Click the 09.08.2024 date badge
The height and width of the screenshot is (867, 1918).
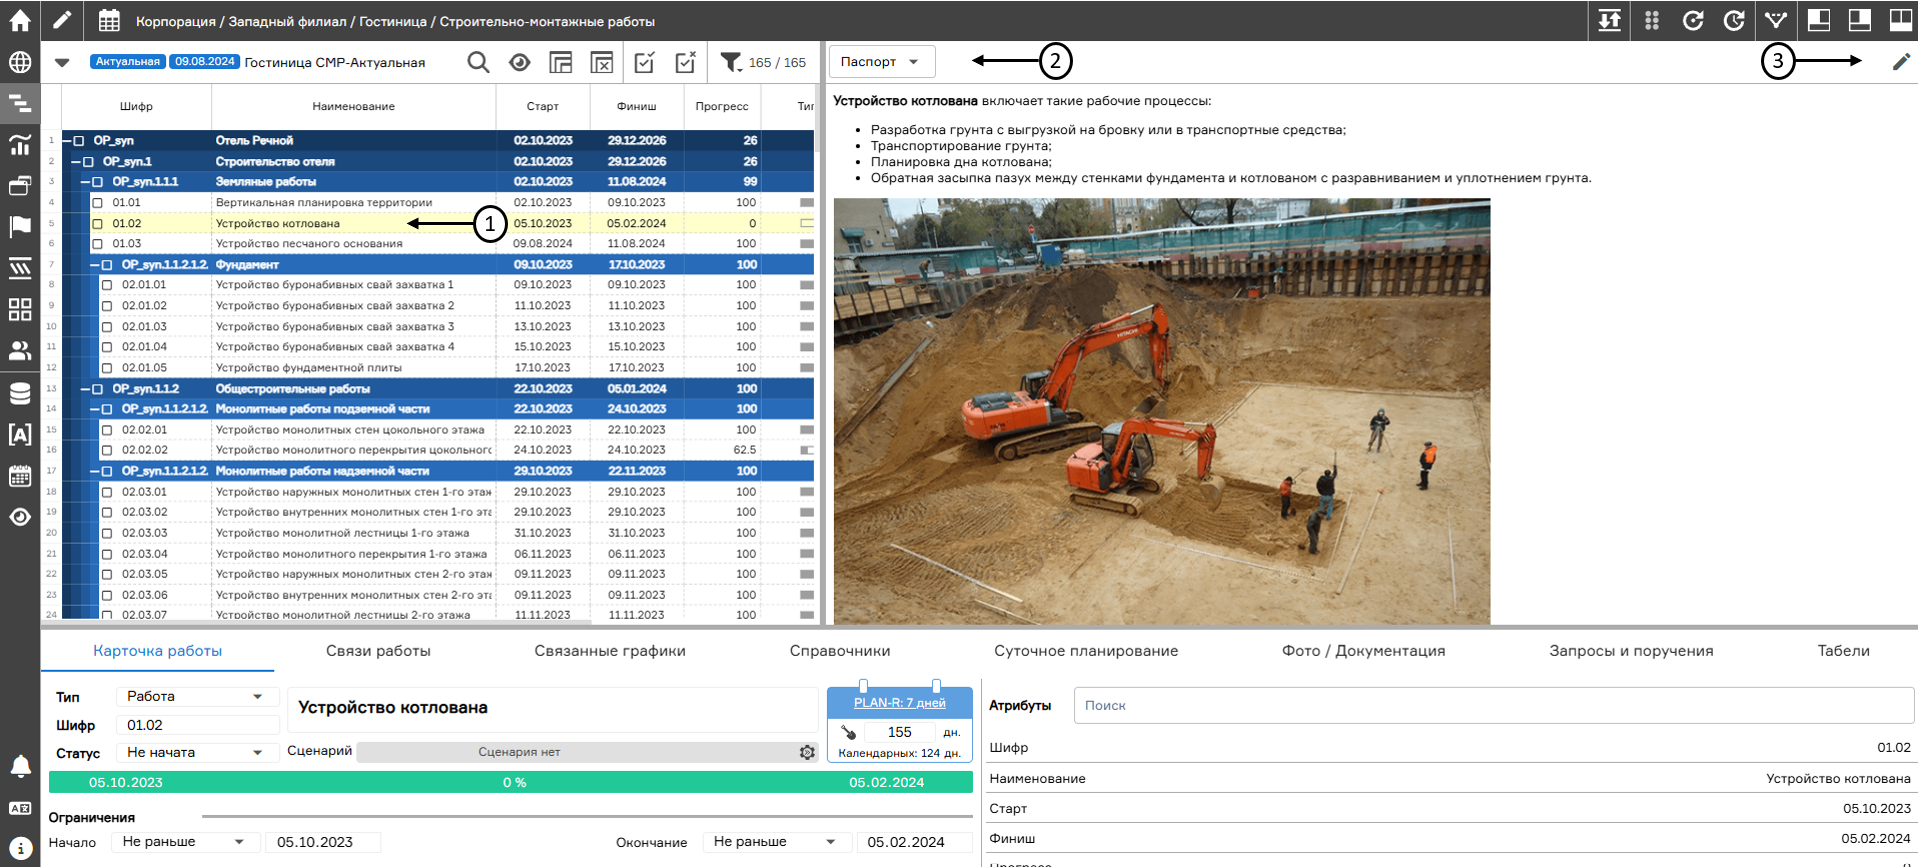204,62
